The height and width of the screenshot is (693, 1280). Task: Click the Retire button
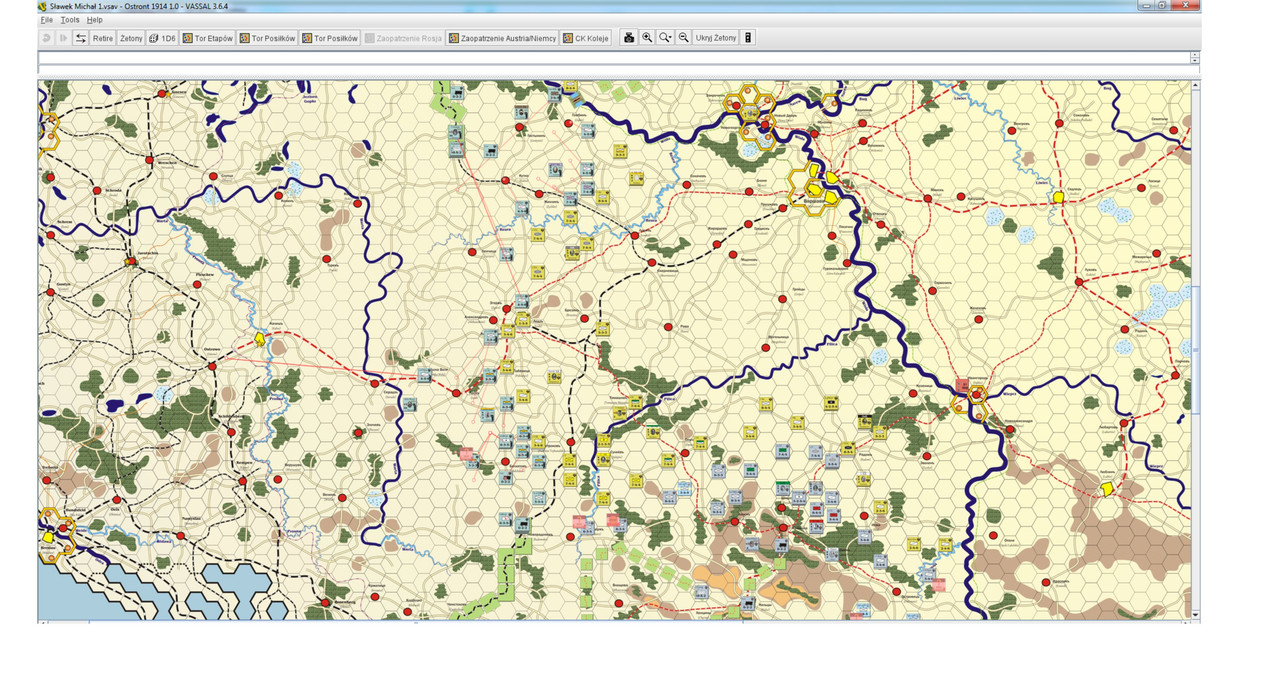click(x=103, y=38)
